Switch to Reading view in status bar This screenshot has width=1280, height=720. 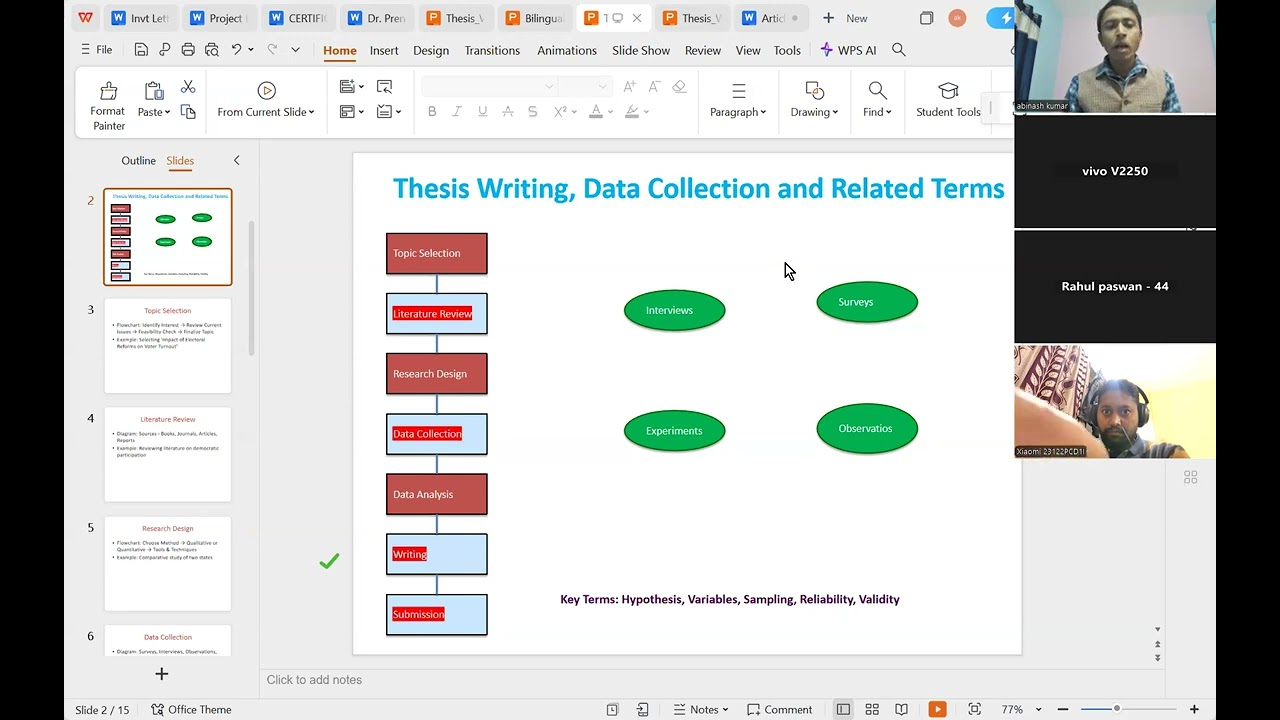(901, 710)
